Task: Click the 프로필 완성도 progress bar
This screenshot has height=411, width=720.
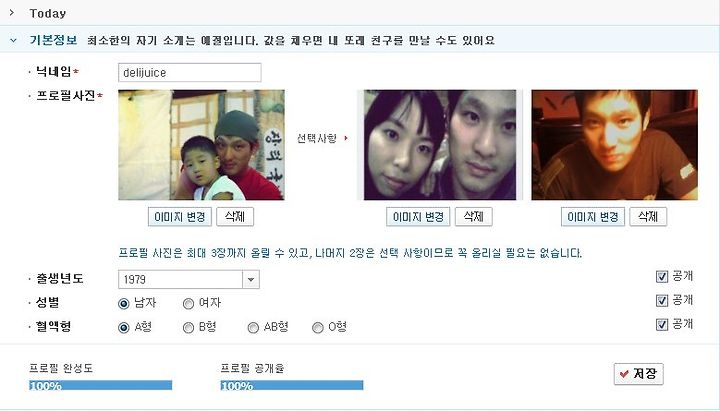Action: tap(101, 385)
